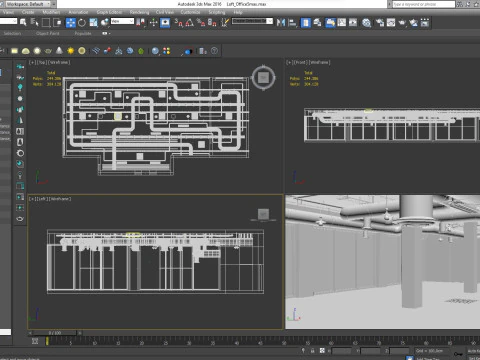
Task: Step time slider back with left arrow
Action: click(x=30, y=333)
